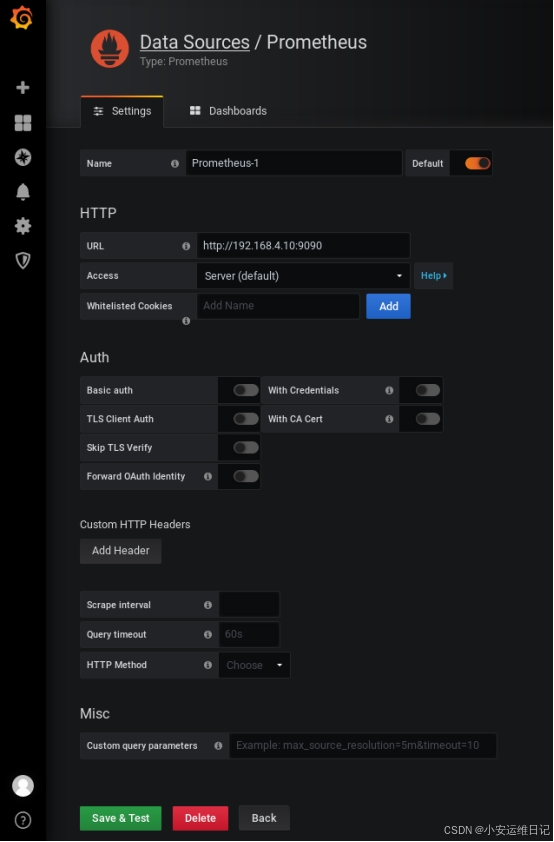Click the Prometheus flame logo
The height and width of the screenshot is (842, 554).
[x=110, y=49]
